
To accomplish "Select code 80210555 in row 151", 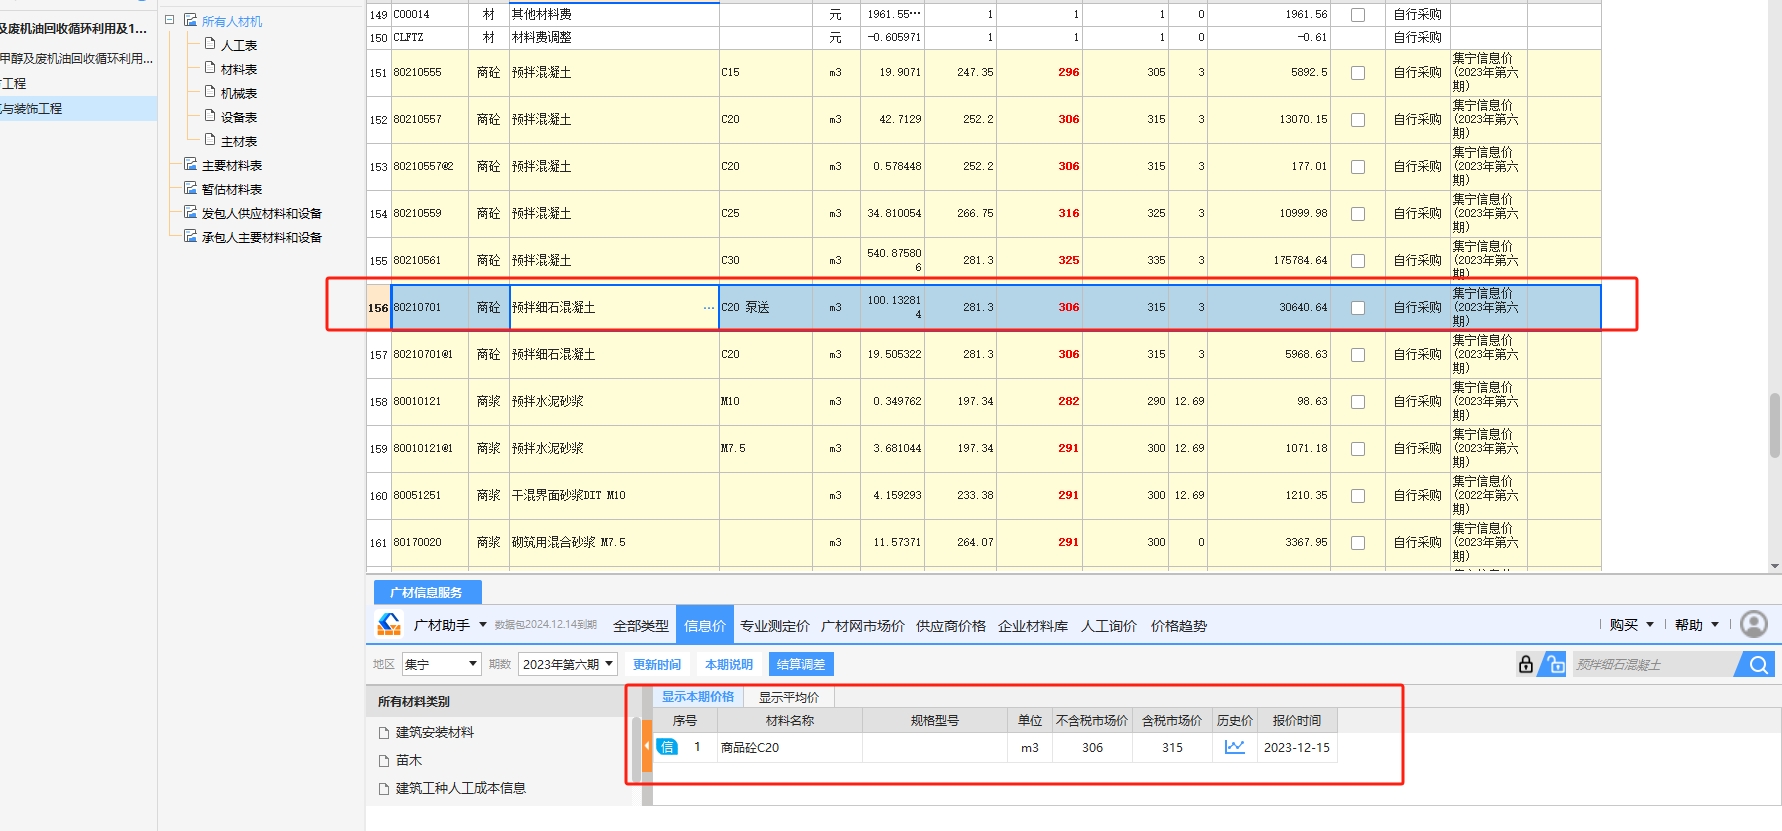I will pos(429,73).
